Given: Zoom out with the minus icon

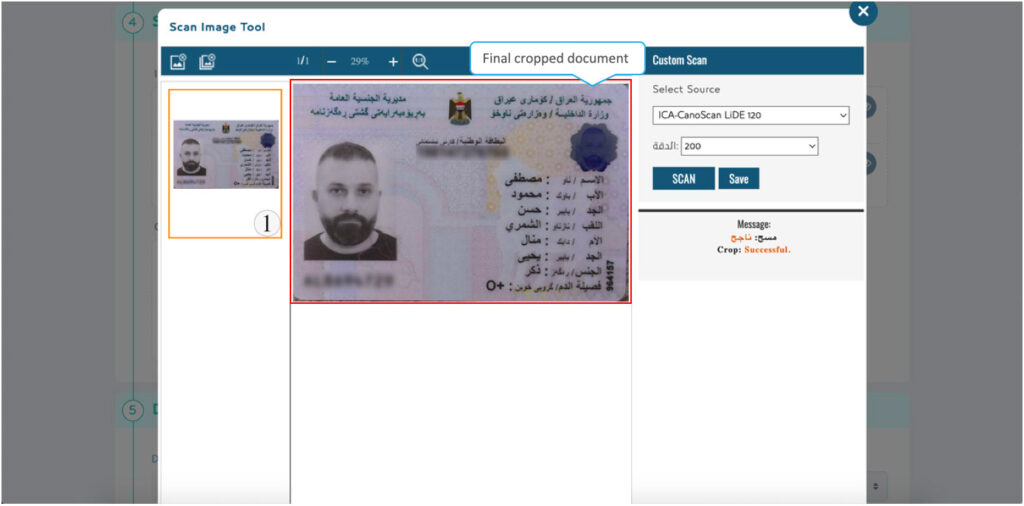Looking at the screenshot, I should pyautogui.click(x=332, y=61).
